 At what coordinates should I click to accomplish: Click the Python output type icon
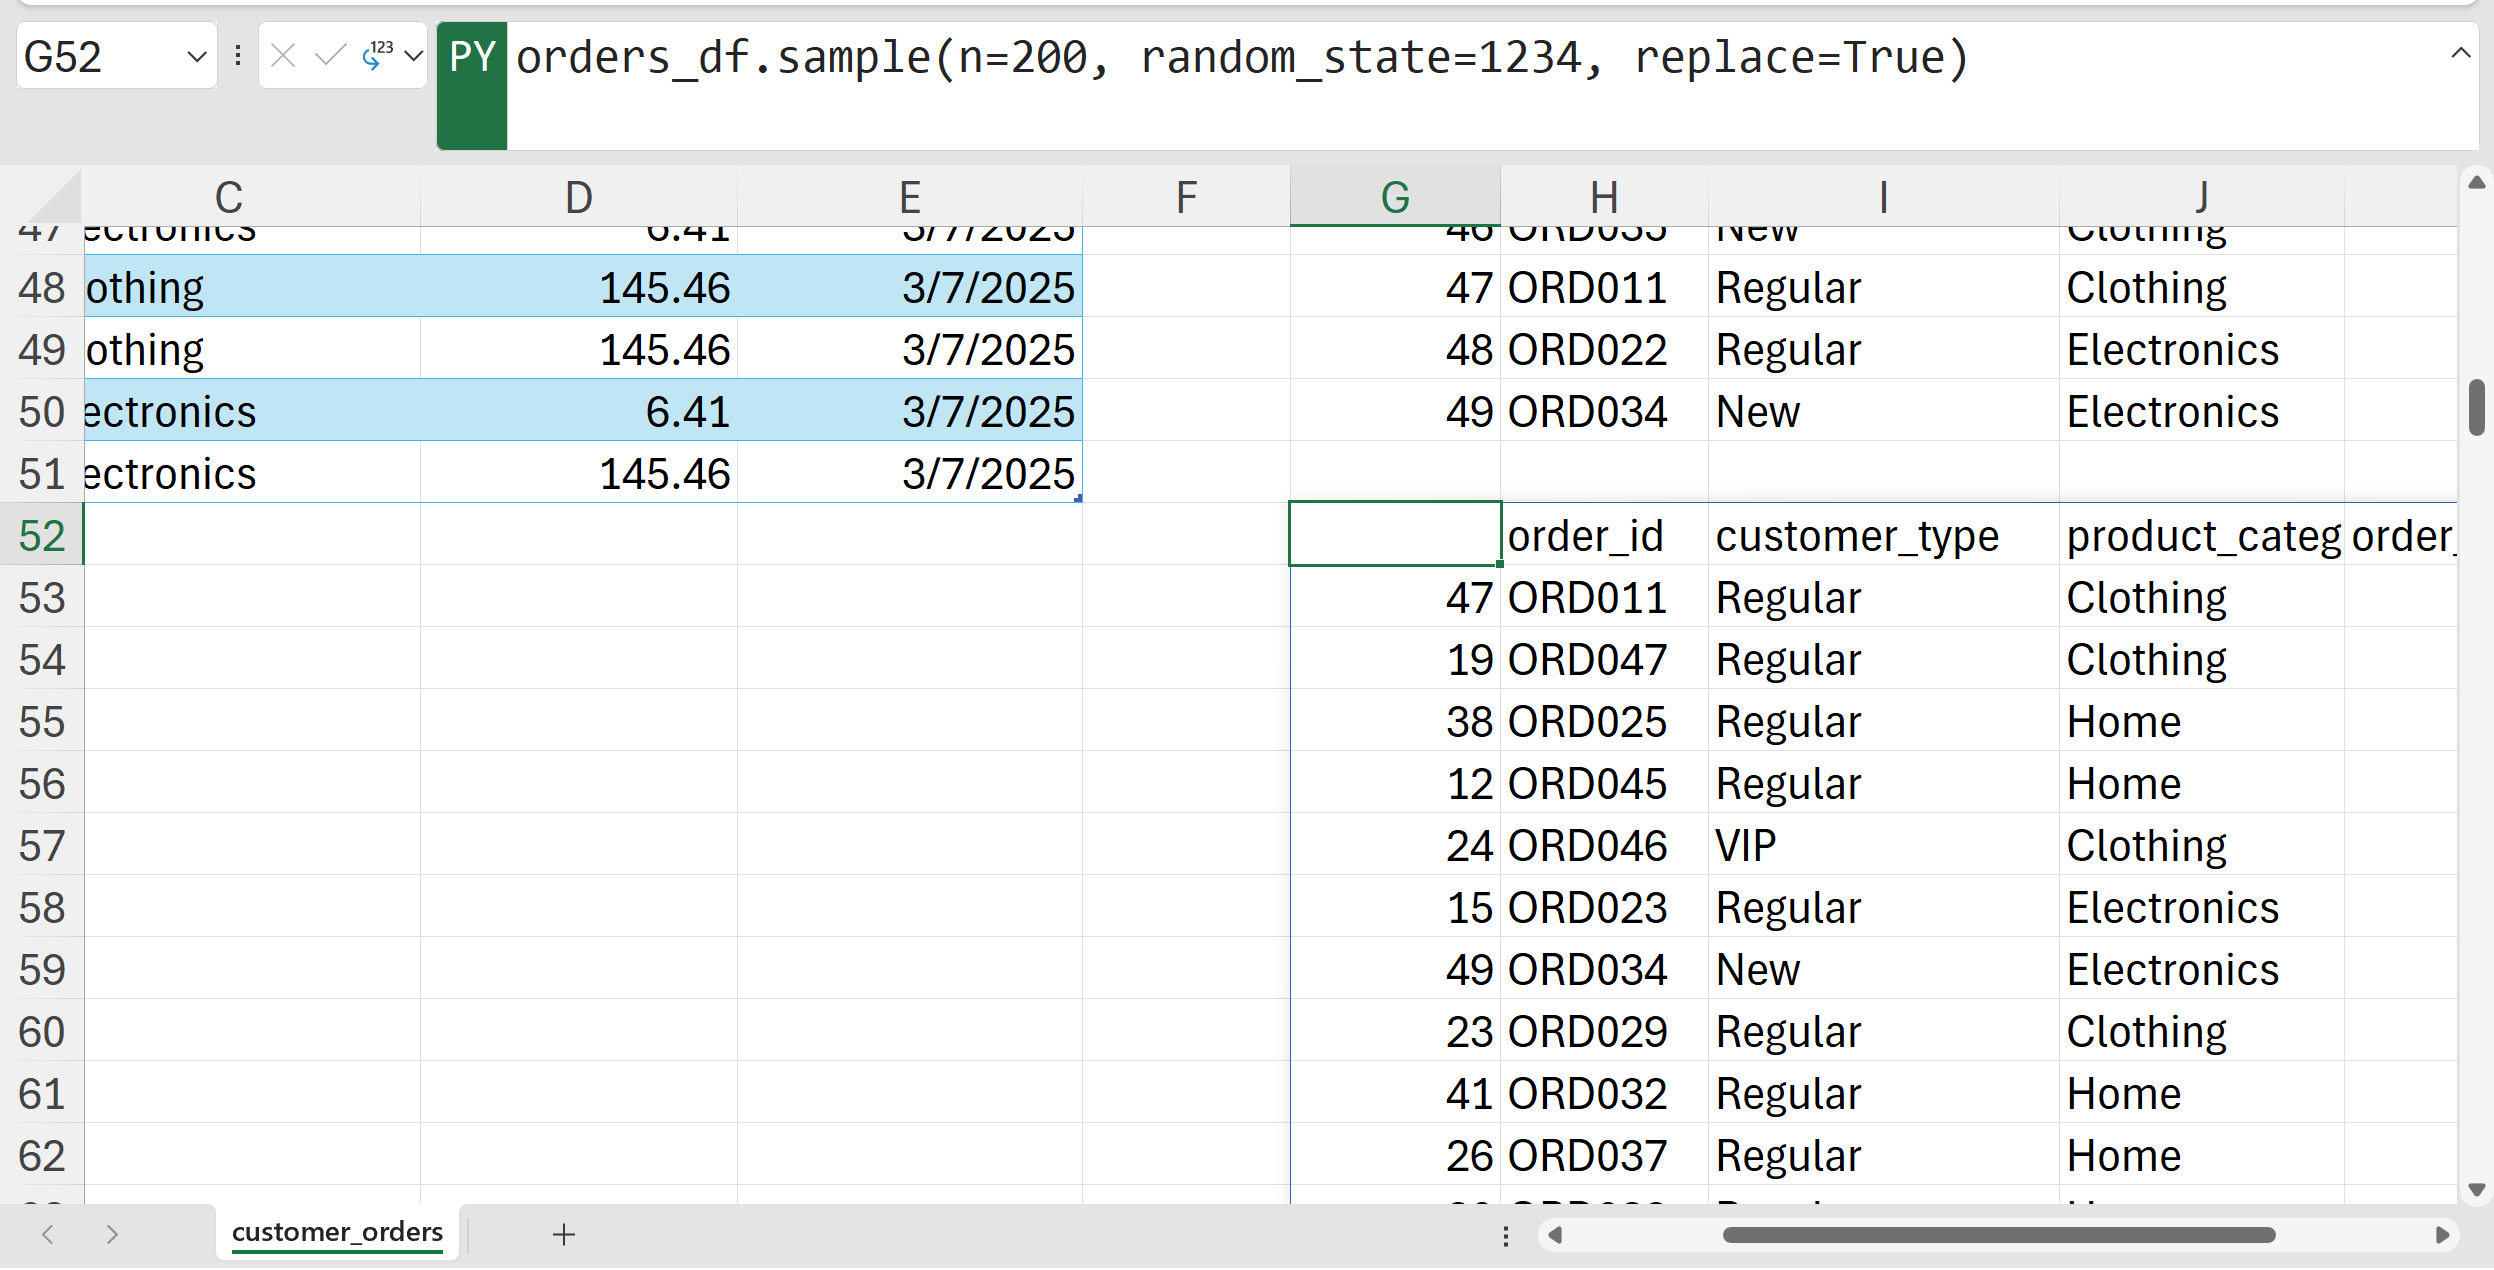point(377,56)
